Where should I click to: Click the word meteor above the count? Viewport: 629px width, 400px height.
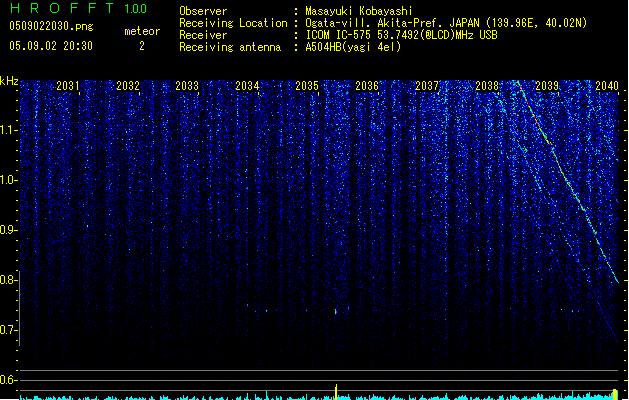click(x=142, y=31)
